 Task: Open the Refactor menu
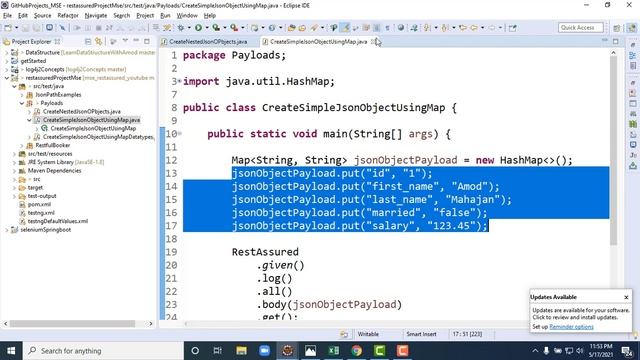(68, 16)
